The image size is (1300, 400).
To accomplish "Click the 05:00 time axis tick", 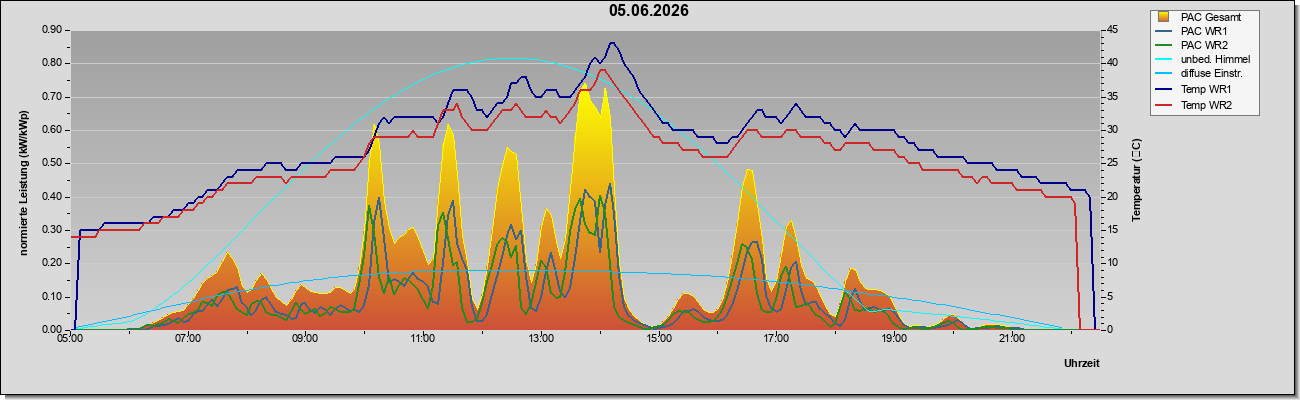I will tap(70, 340).
